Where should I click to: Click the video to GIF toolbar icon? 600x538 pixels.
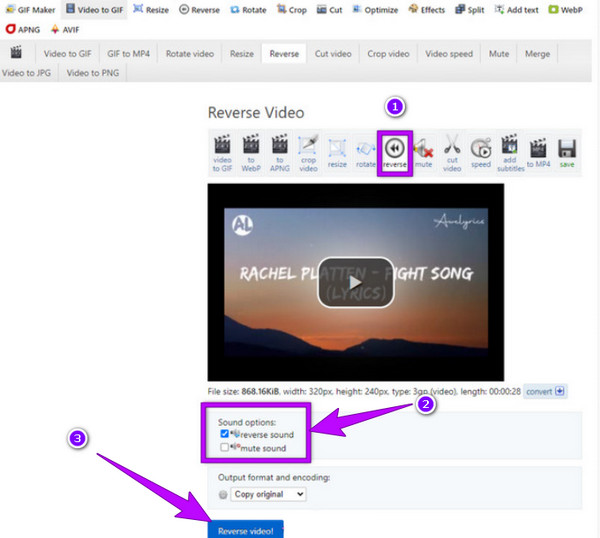[222, 153]
